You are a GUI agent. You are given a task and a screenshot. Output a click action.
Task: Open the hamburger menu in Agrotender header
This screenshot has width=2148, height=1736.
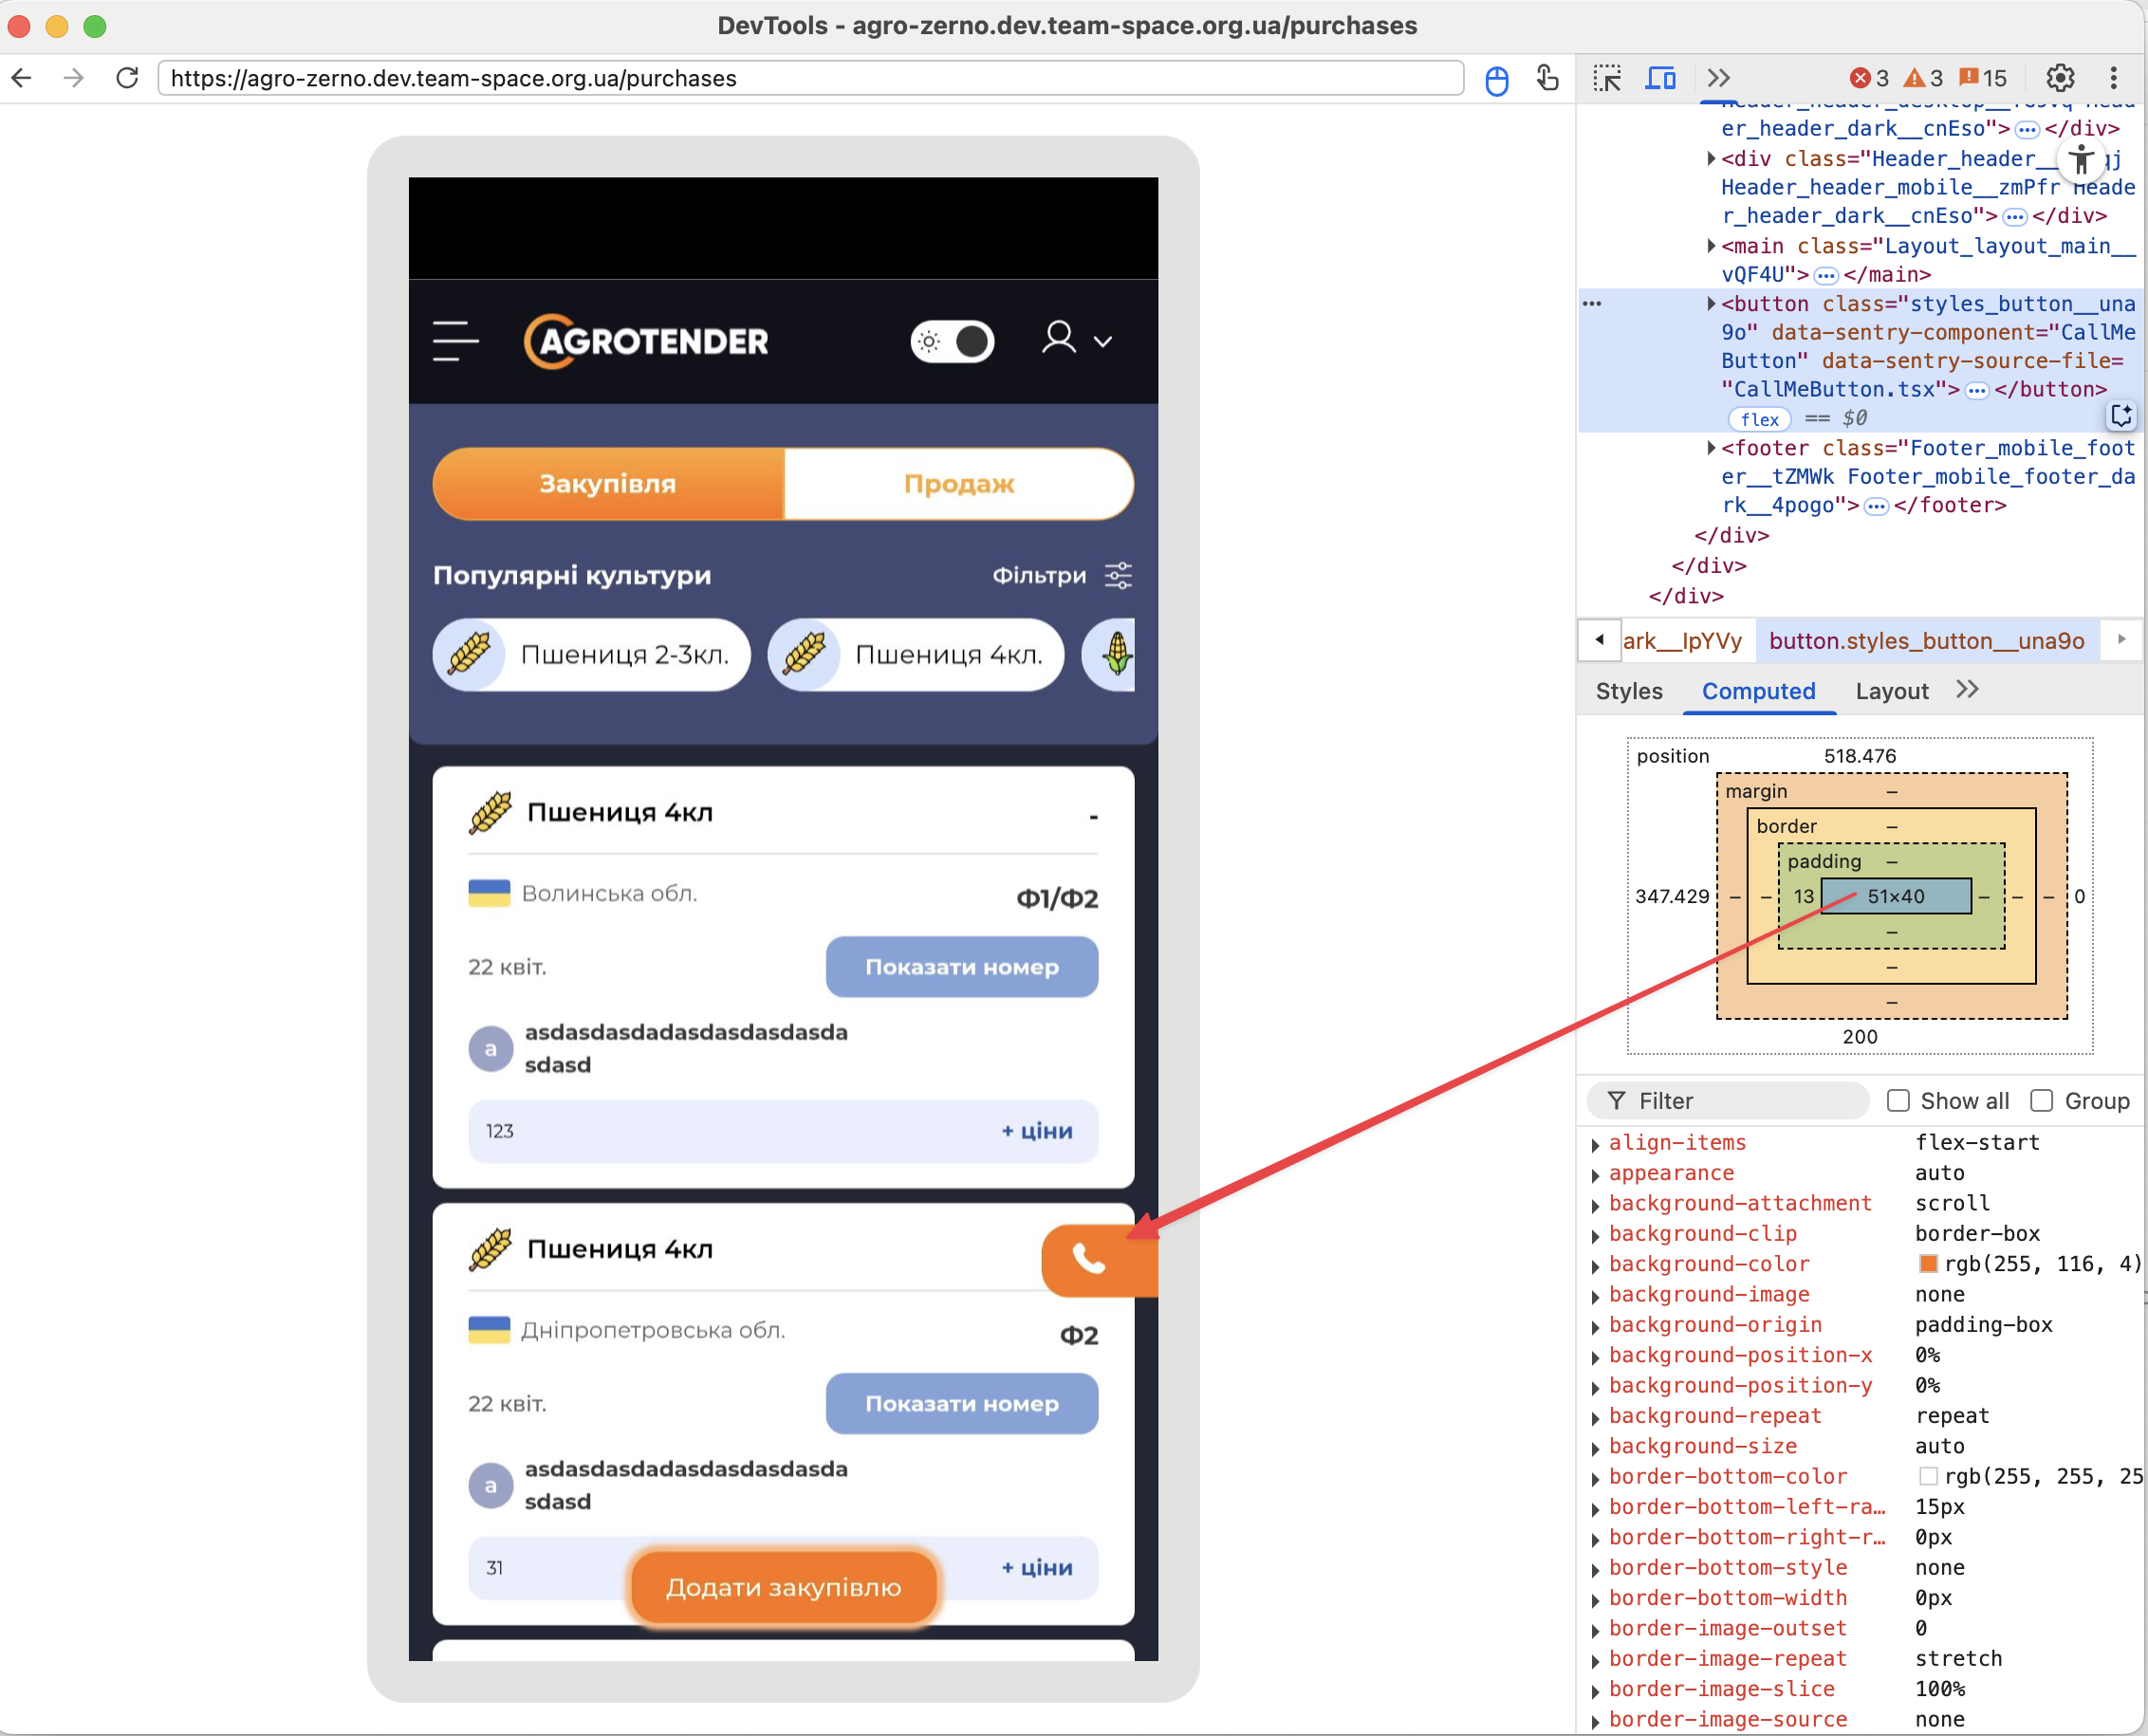(x=456, y=341)
